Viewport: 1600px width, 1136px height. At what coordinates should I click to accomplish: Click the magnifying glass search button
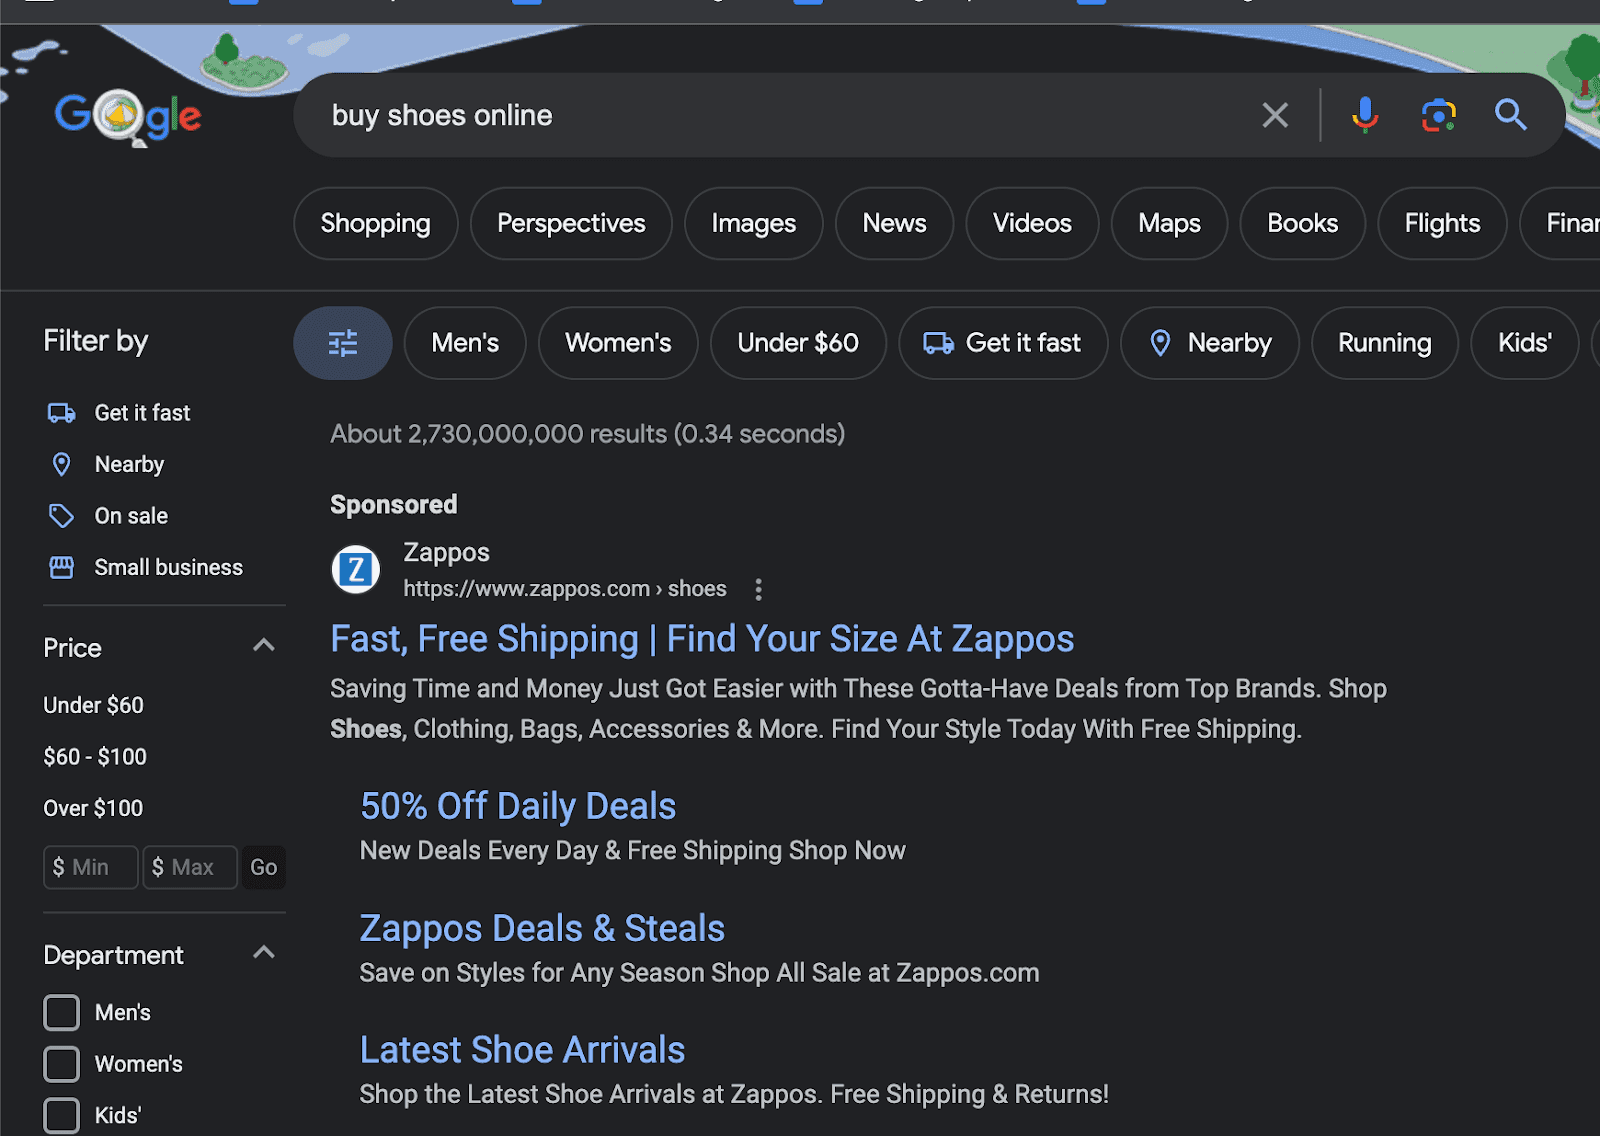pos(1510,115)
